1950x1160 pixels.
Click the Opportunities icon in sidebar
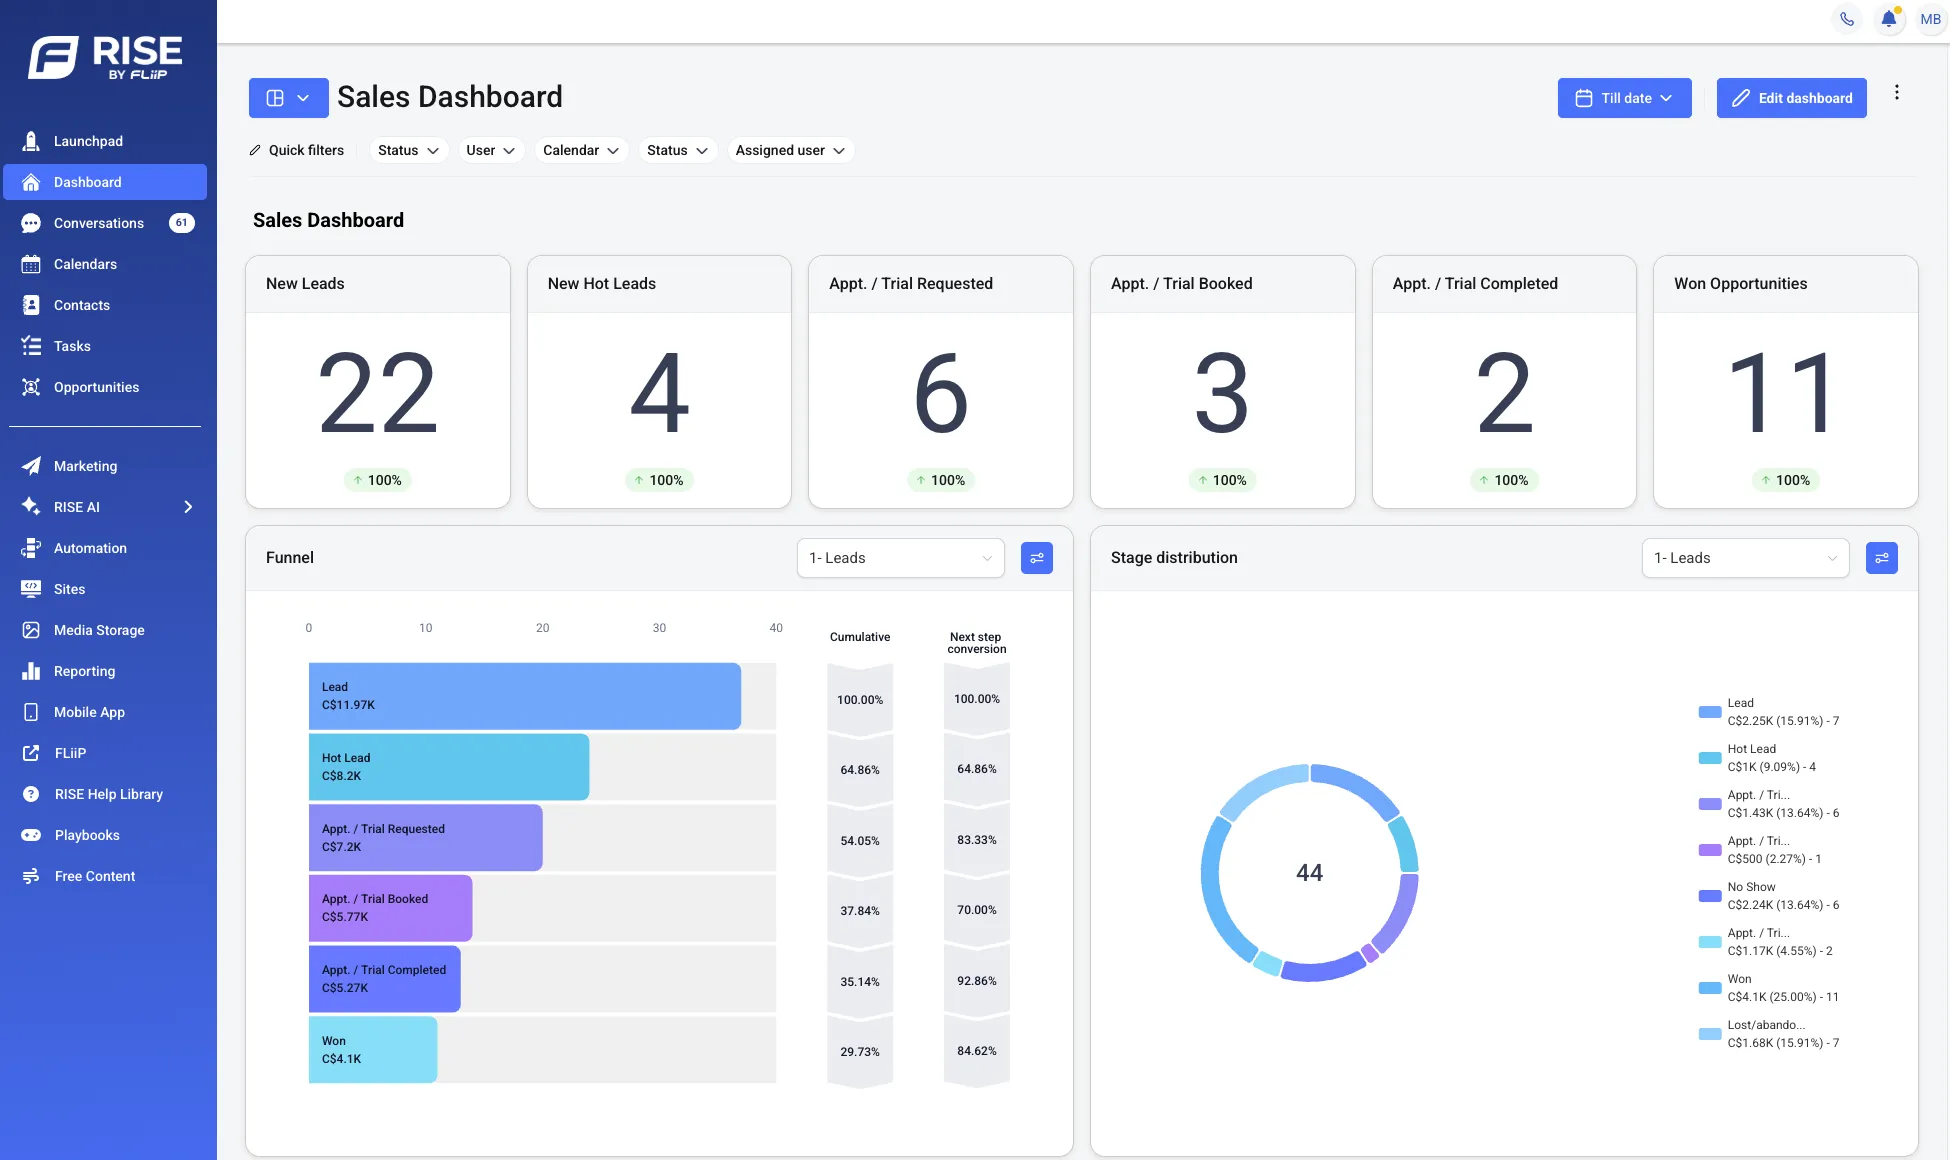click(x=31, y=387)
